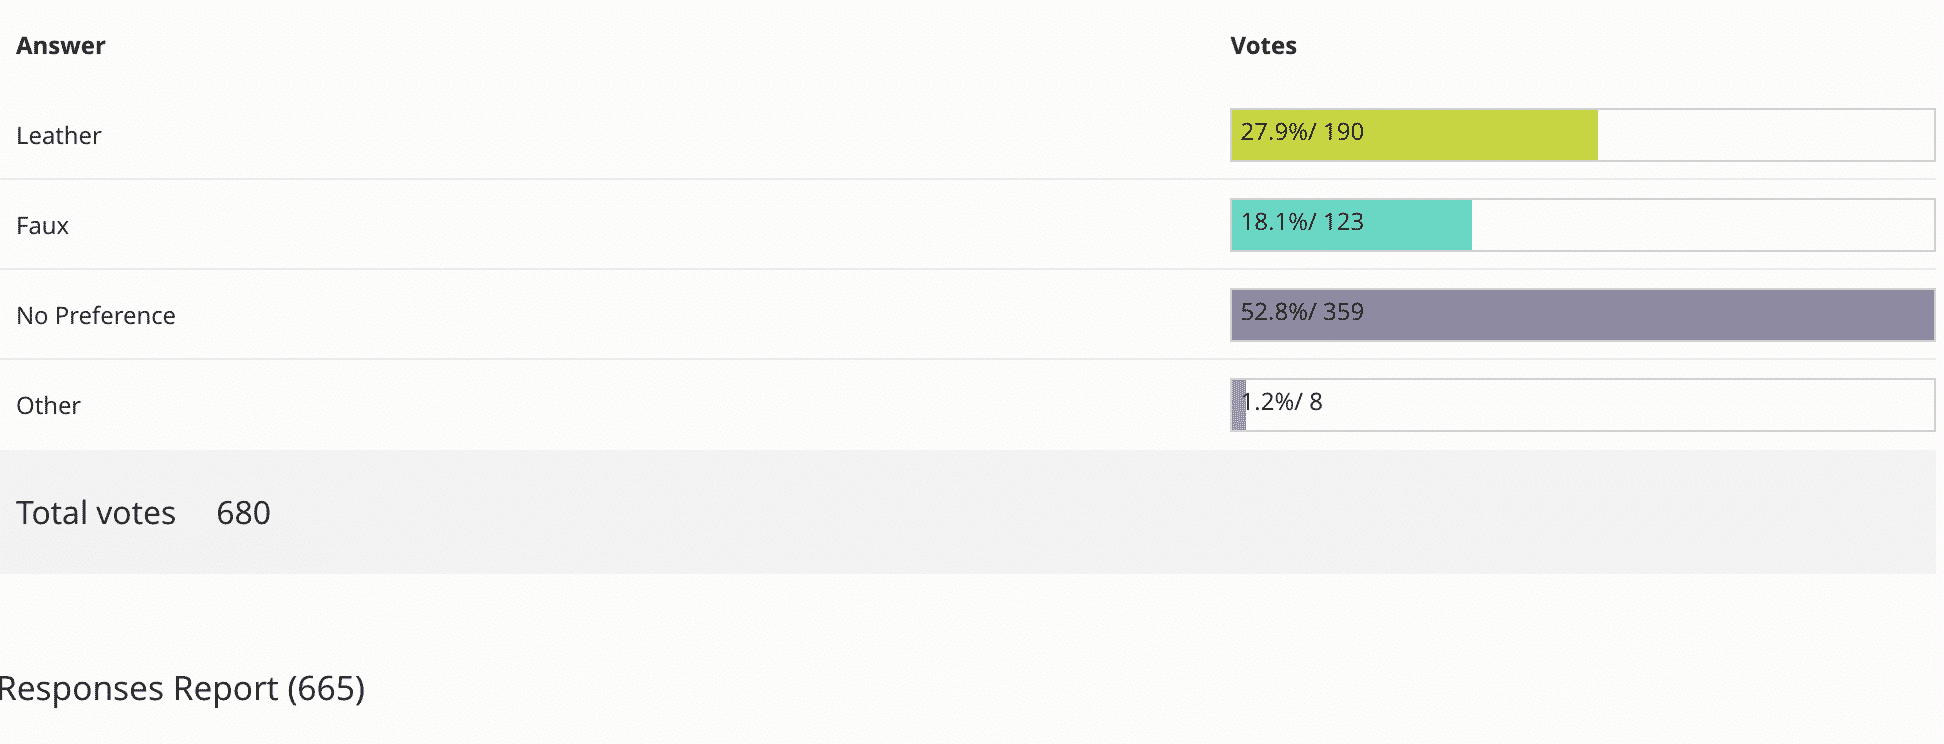The height and width of the screenshot is (744, 1944).
Task: Click the Answer column header
Action: pyautogui.click(x=61, y=46)
